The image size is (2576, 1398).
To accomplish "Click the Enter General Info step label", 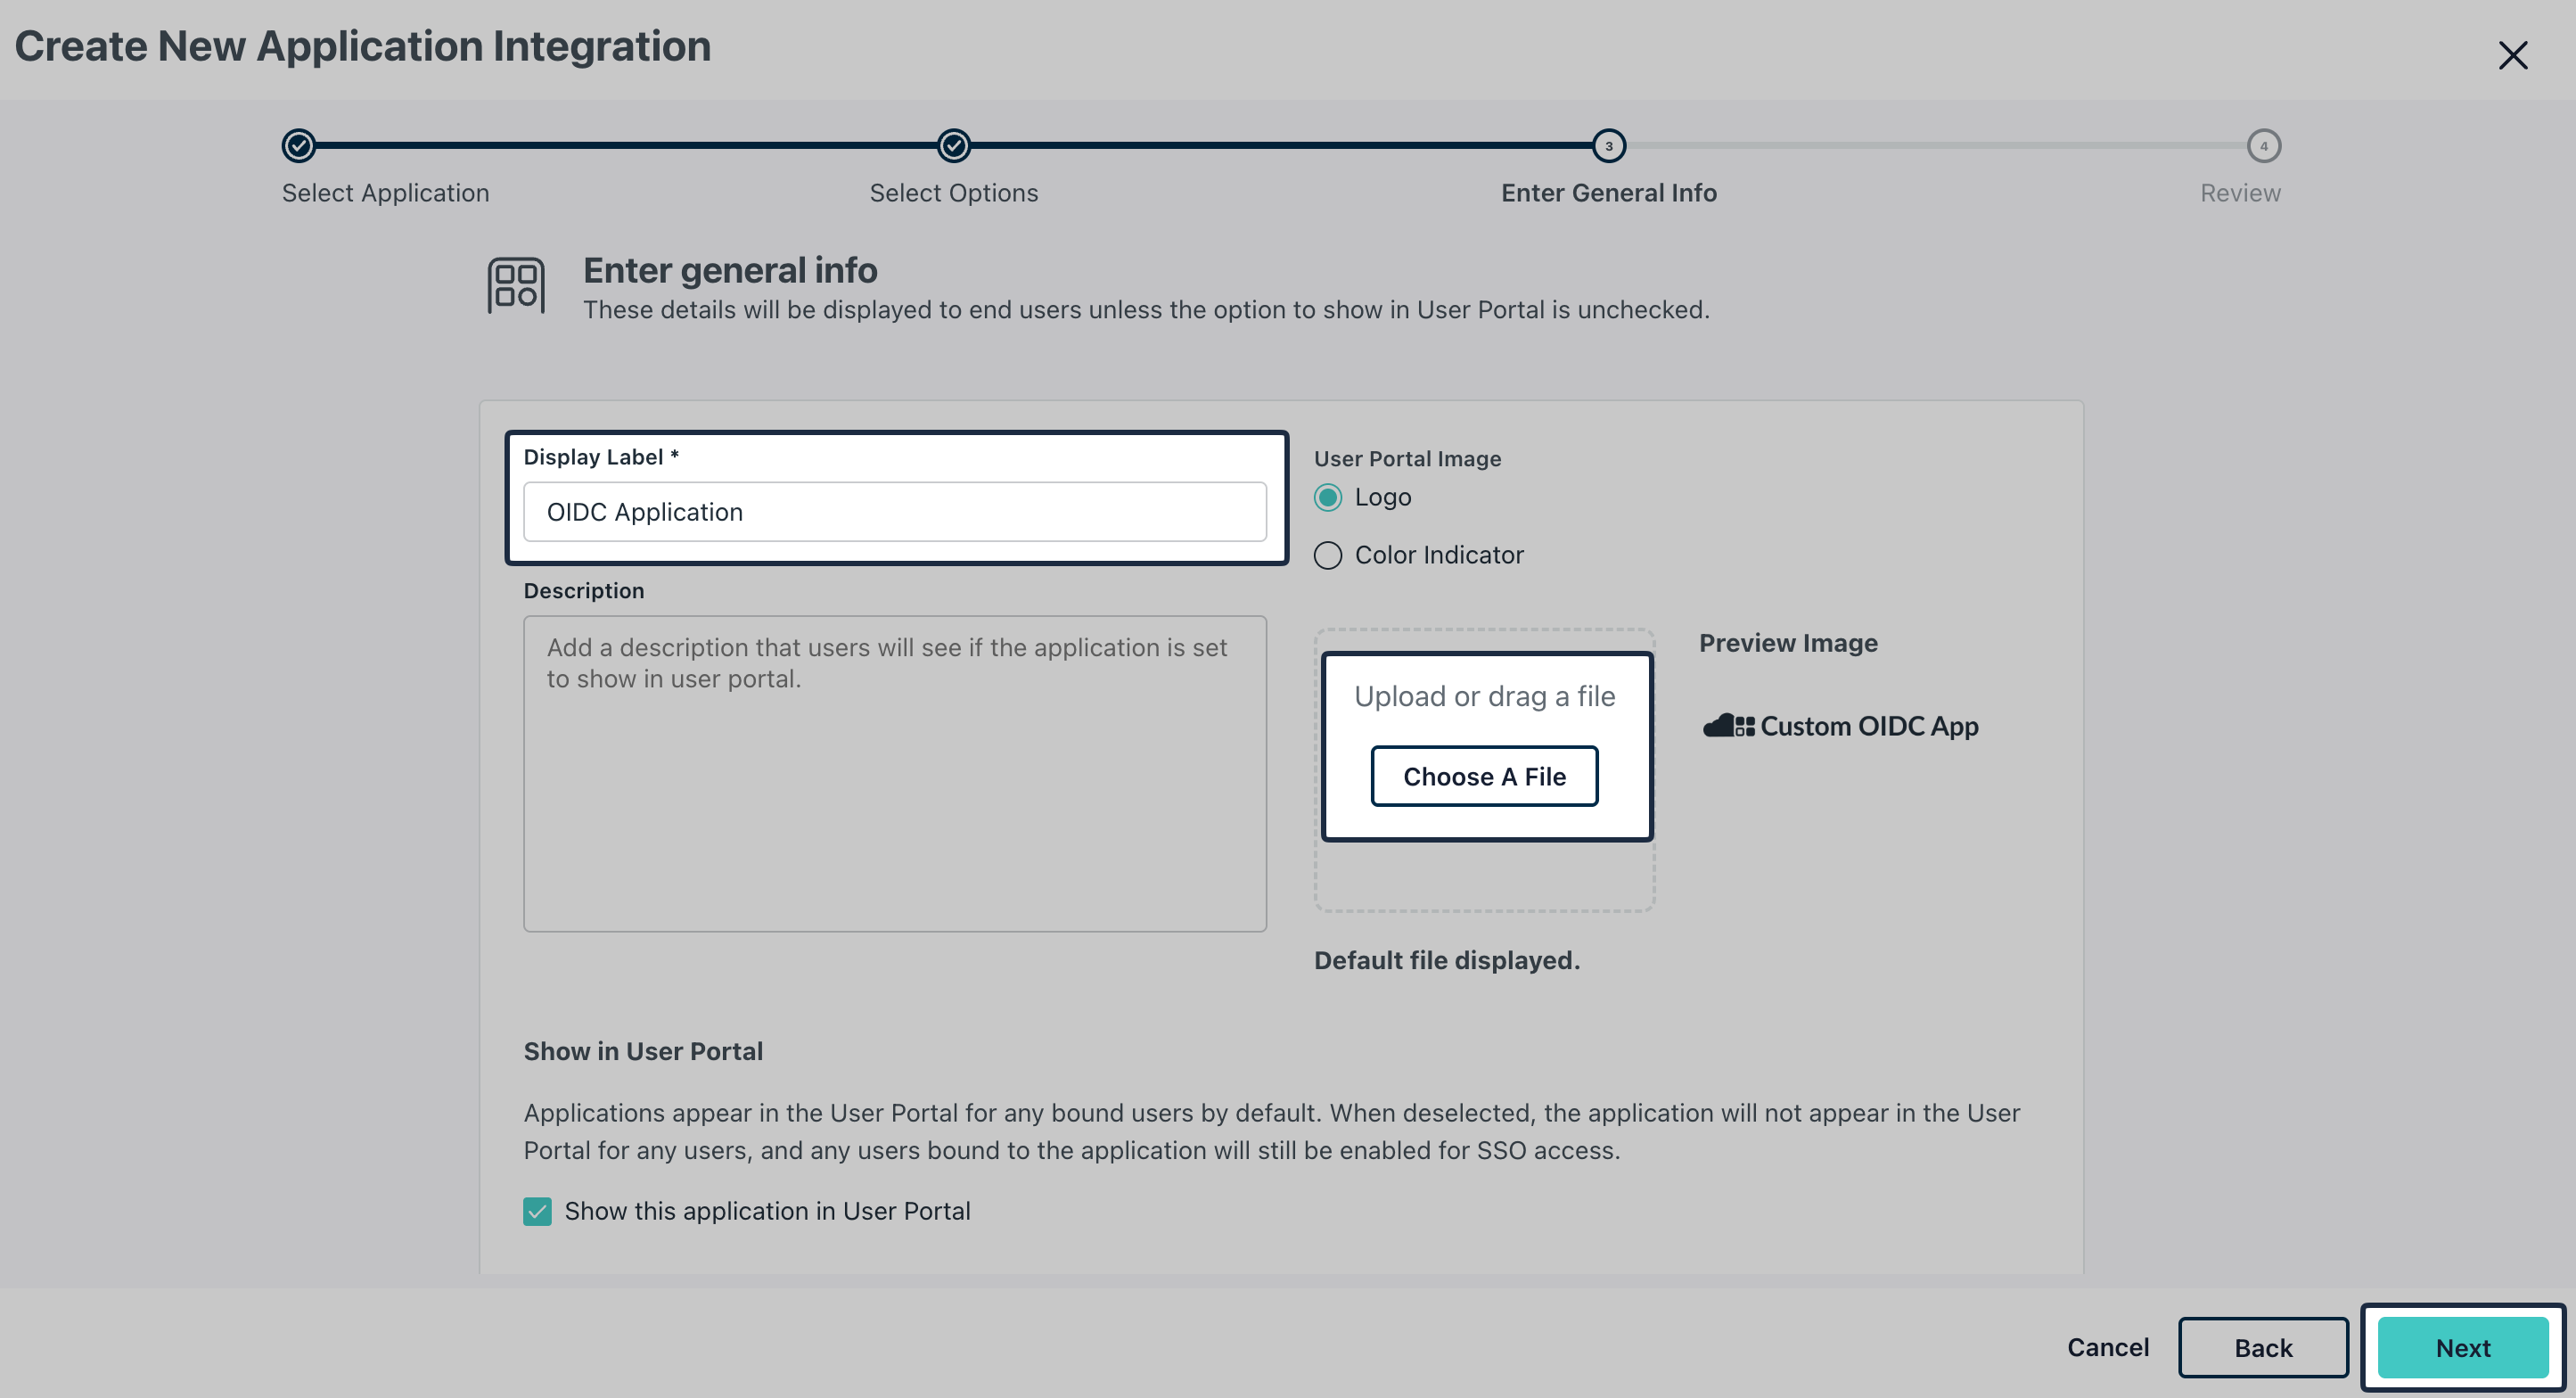I will [1608, 192].
